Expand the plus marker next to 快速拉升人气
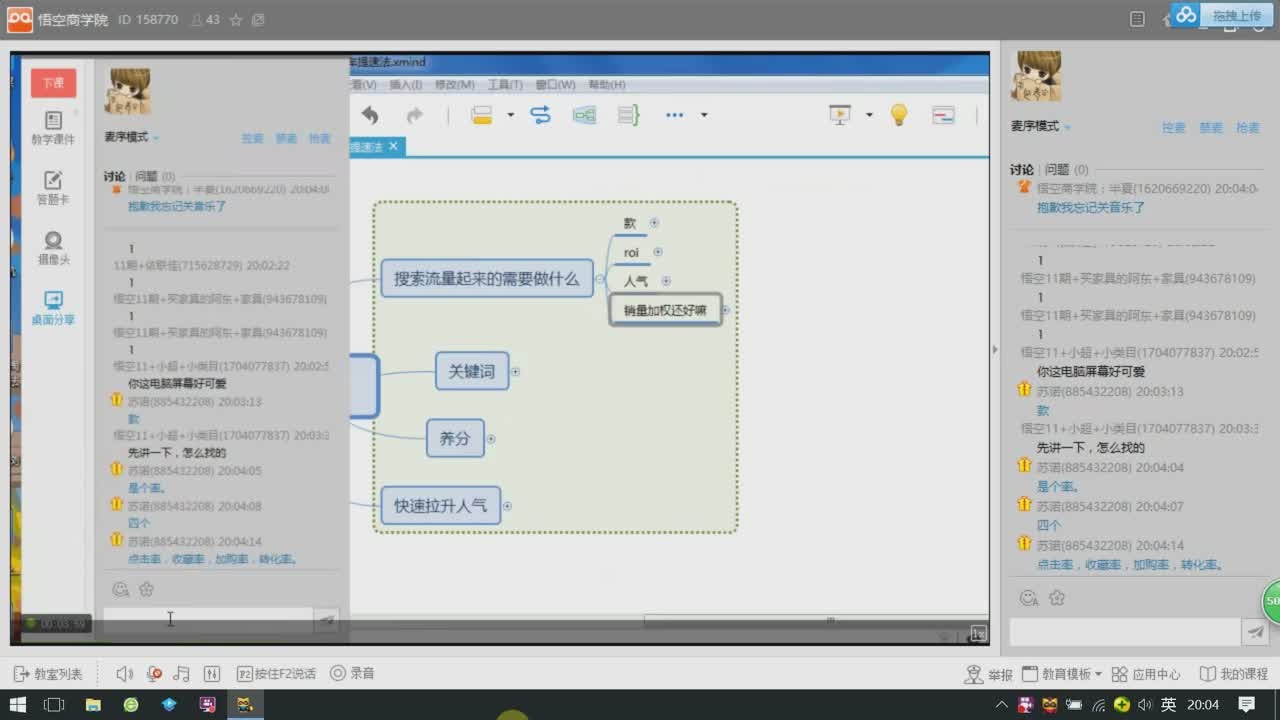 pos(507,506)
